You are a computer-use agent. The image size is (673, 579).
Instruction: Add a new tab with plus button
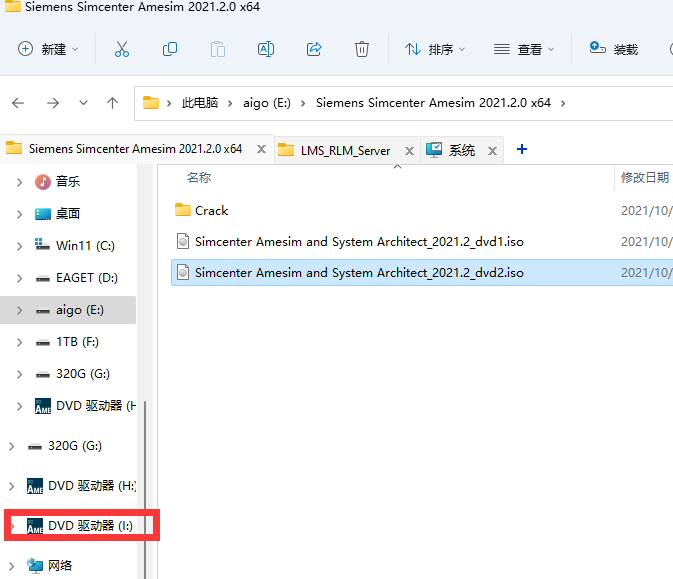coord(522,149)
